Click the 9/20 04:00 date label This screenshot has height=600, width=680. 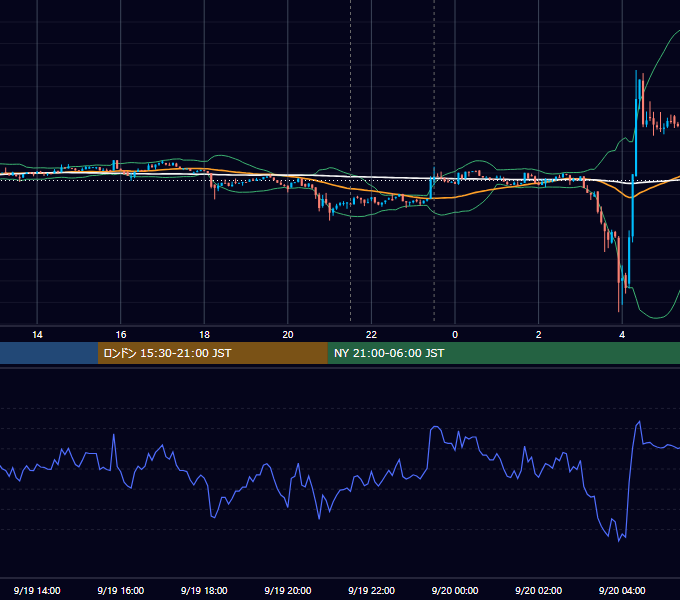(x=622, y=590)
